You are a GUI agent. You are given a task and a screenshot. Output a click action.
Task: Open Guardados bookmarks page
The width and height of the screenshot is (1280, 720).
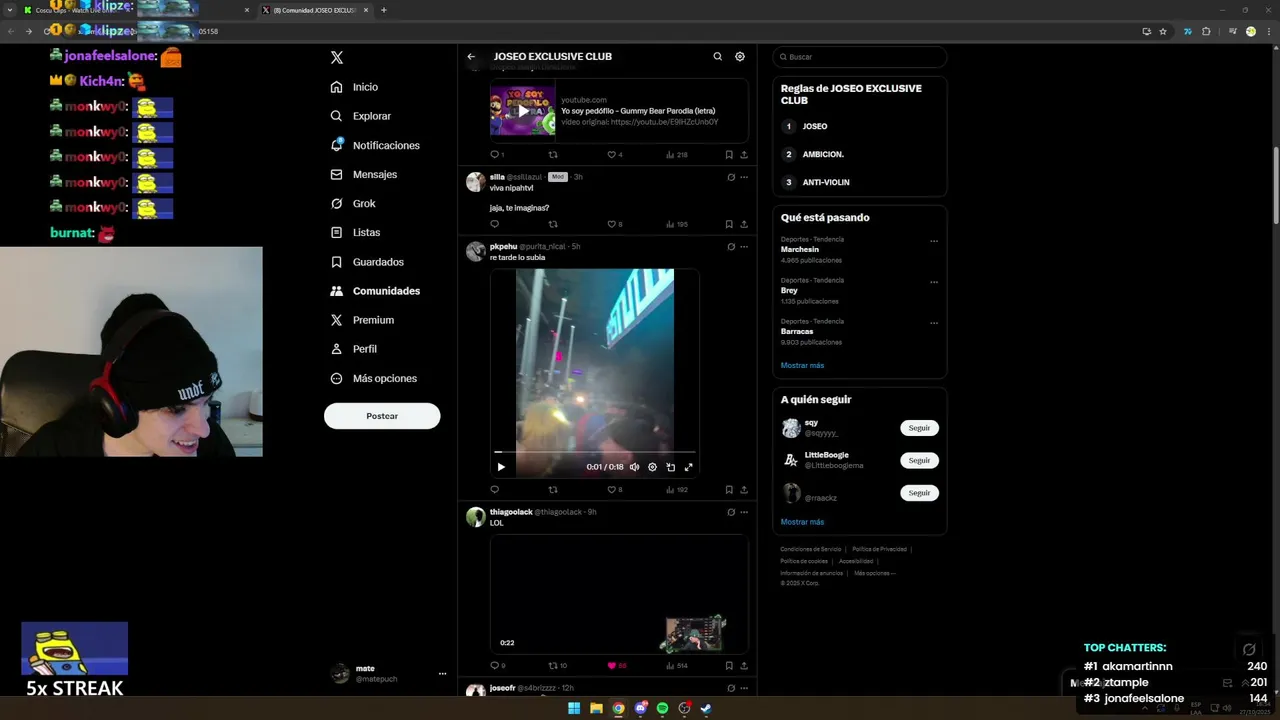(367, 262)
